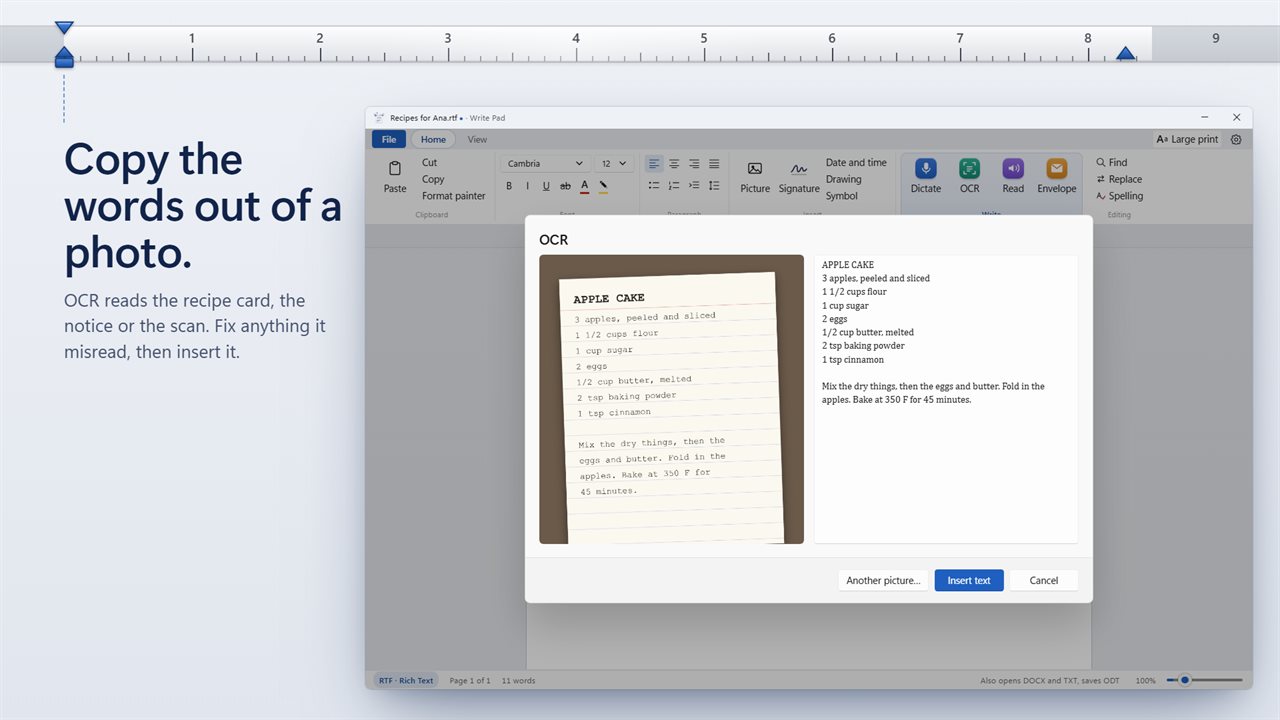Insert Date and time
The height and width of the screenshot is (720, 1280).
pos(856,162)
